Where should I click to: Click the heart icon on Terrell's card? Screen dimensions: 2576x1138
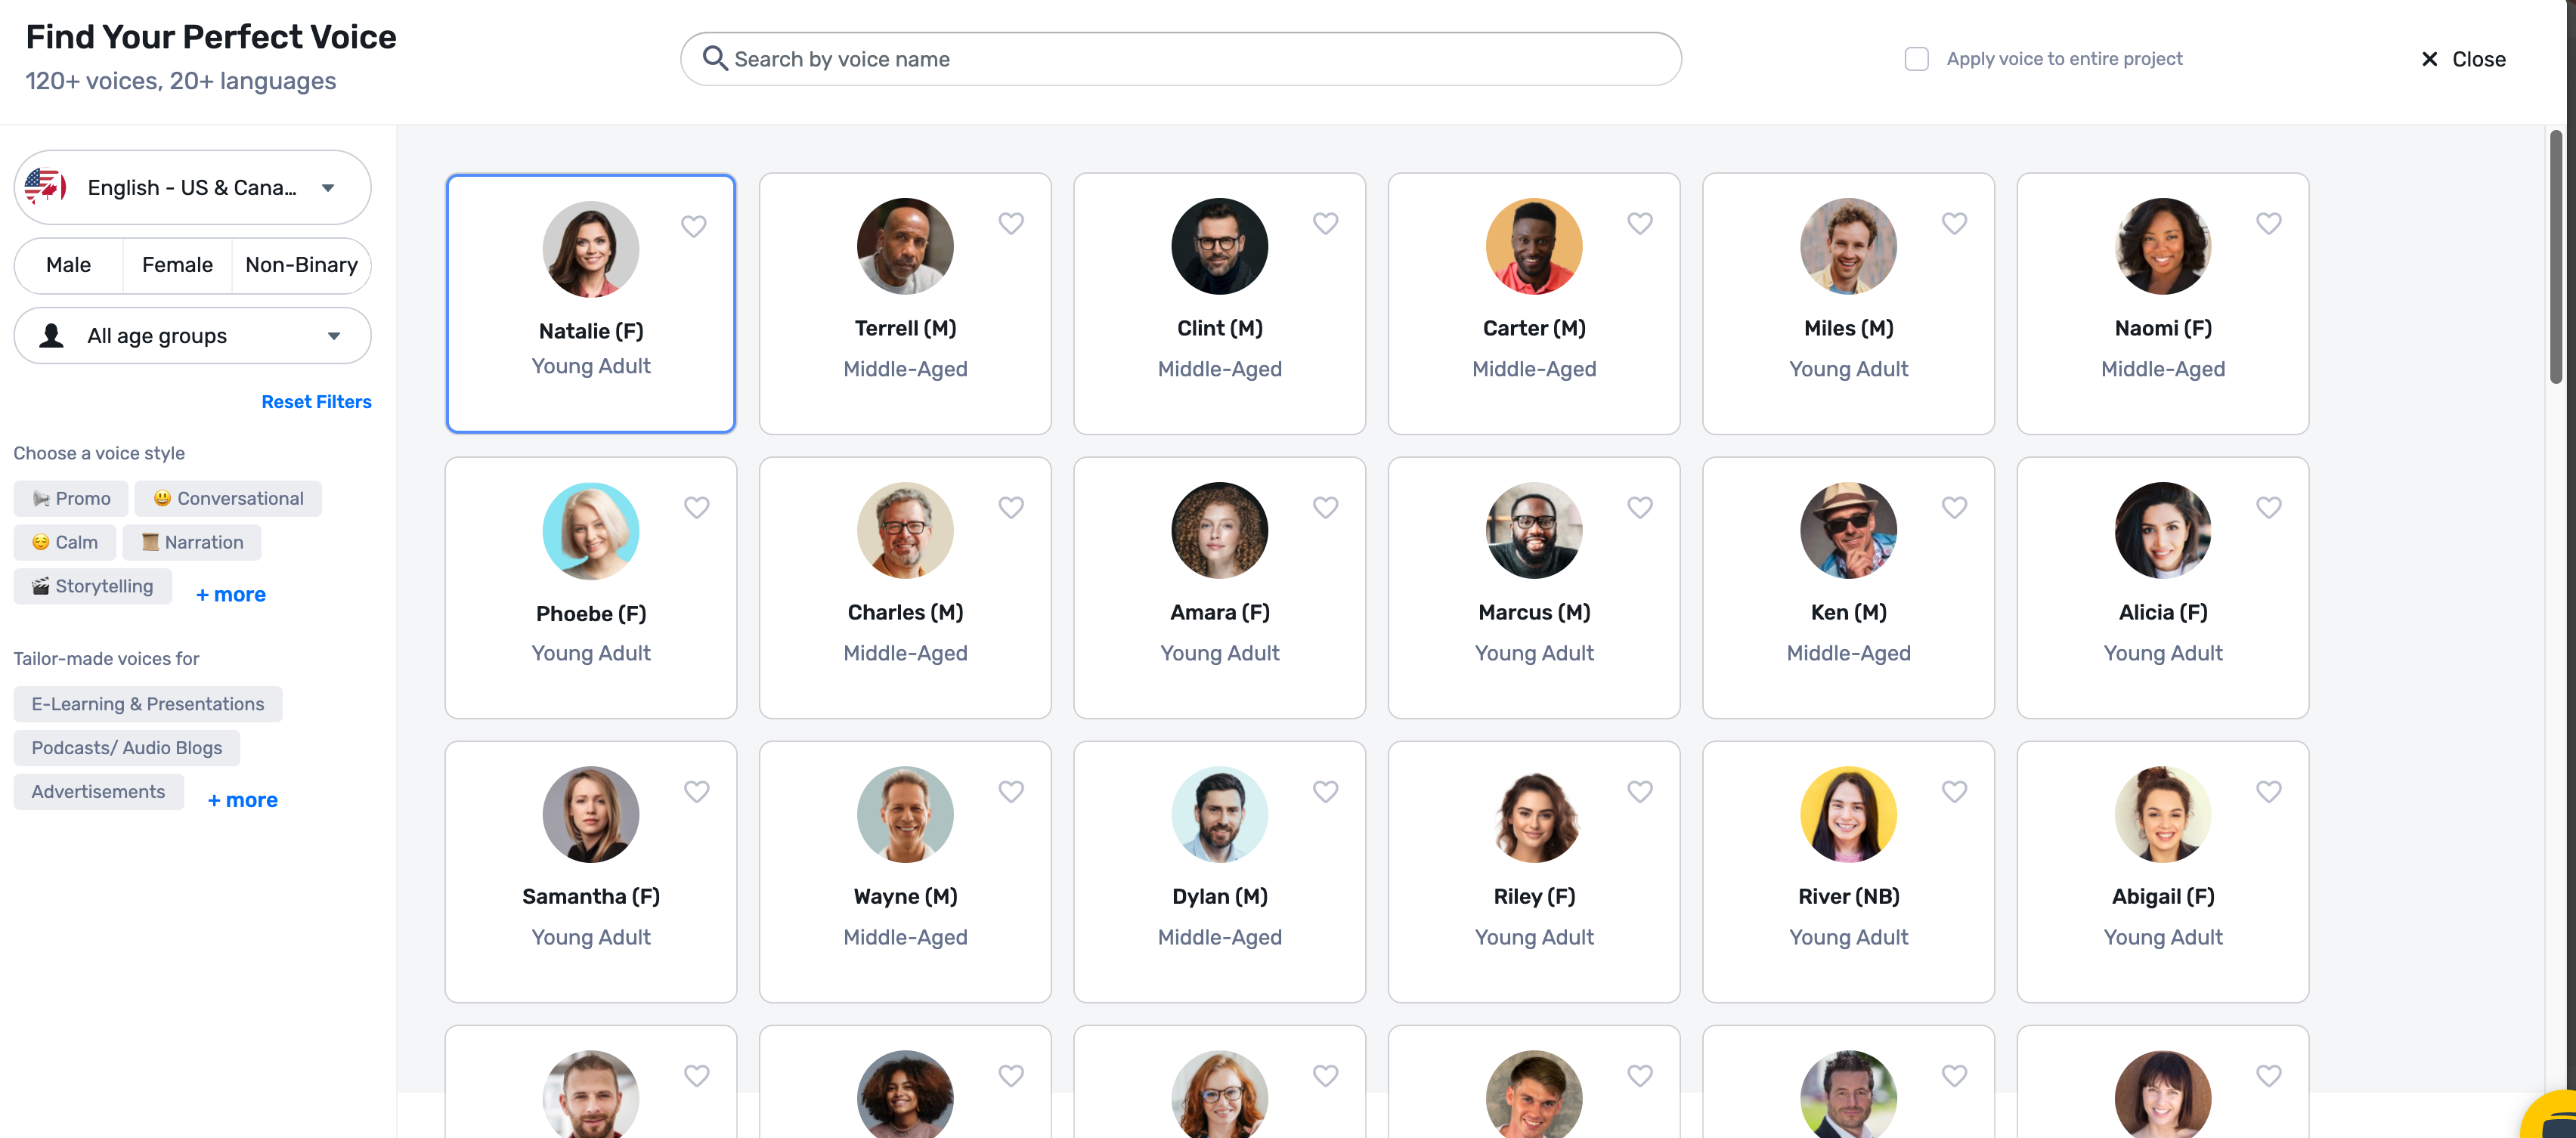coord(1010,223)
